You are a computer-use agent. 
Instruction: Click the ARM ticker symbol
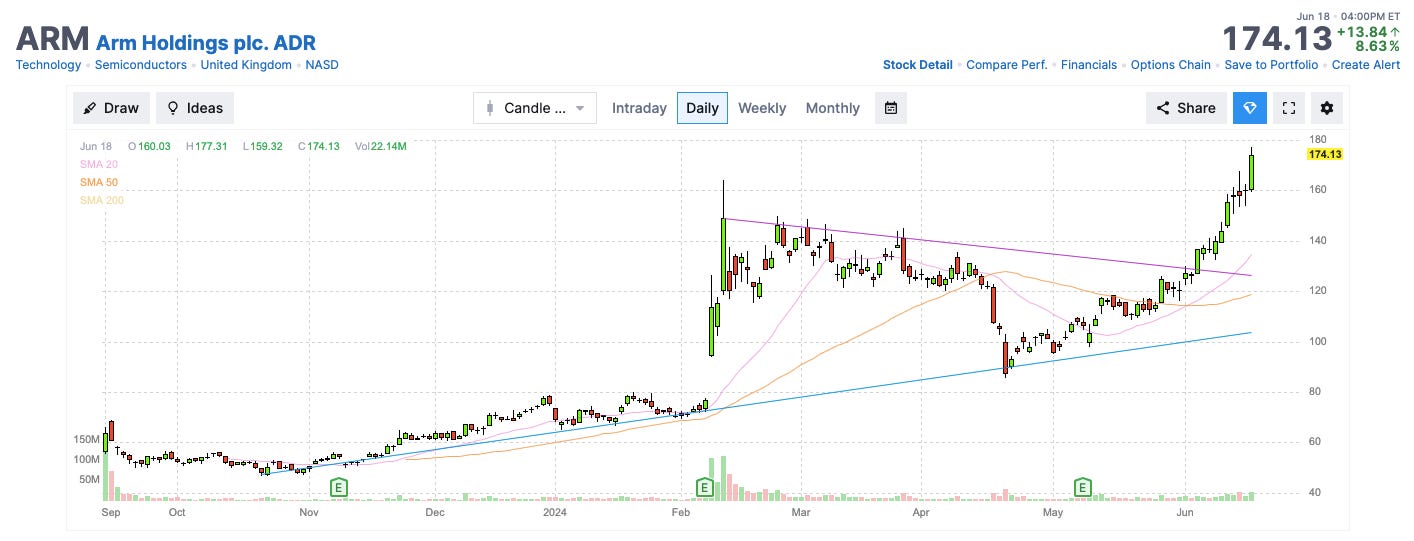pos(51,39)
